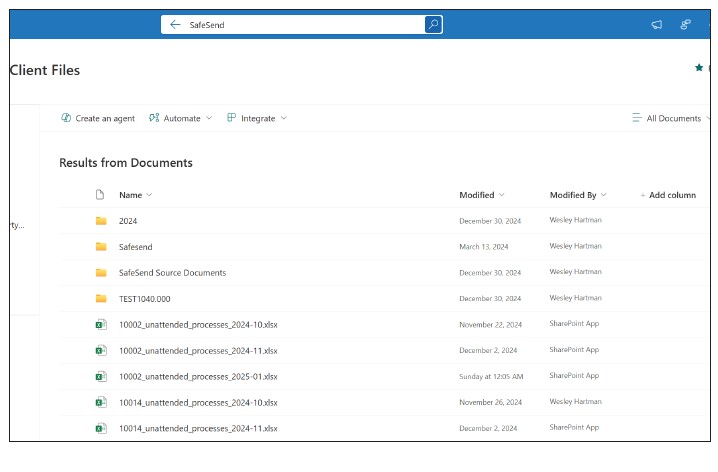Expand the Integrate dropdown menu

click(x=256, y=118)
